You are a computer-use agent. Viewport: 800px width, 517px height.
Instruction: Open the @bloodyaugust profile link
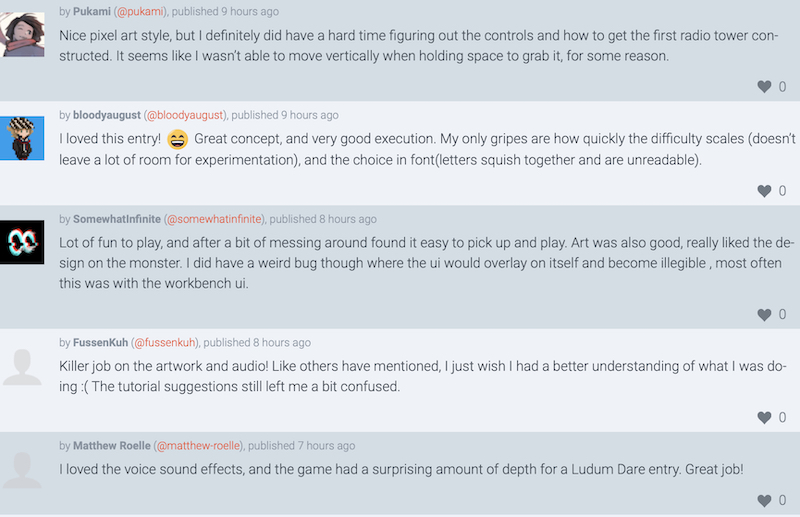pos(185,115)
